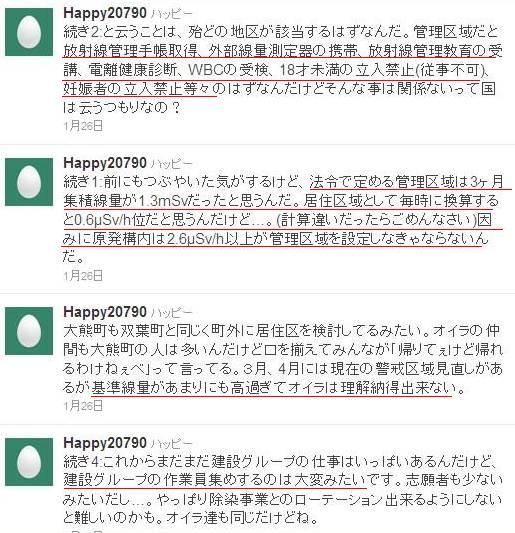Open Happy20790 profile from the 続き2 tweet
Image resolution: width=515 pixels, height=533 pixels.
coord(105,13)
